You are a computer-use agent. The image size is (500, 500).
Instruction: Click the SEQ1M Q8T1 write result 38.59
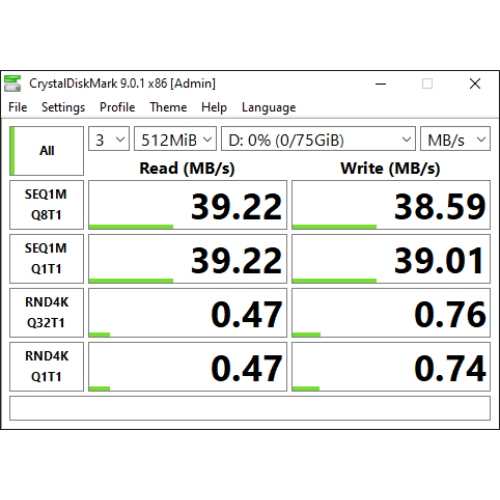pos(391,205)
